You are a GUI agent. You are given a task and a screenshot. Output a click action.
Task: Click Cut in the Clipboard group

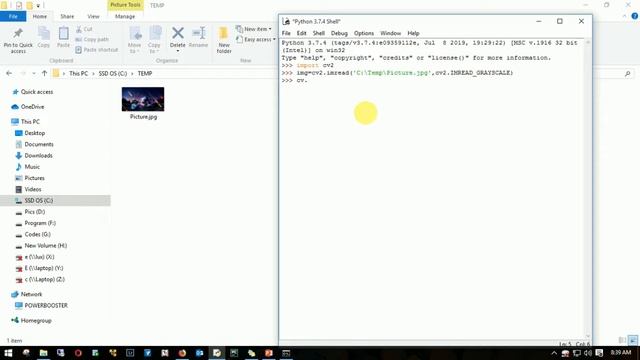[x=84, y=29]
